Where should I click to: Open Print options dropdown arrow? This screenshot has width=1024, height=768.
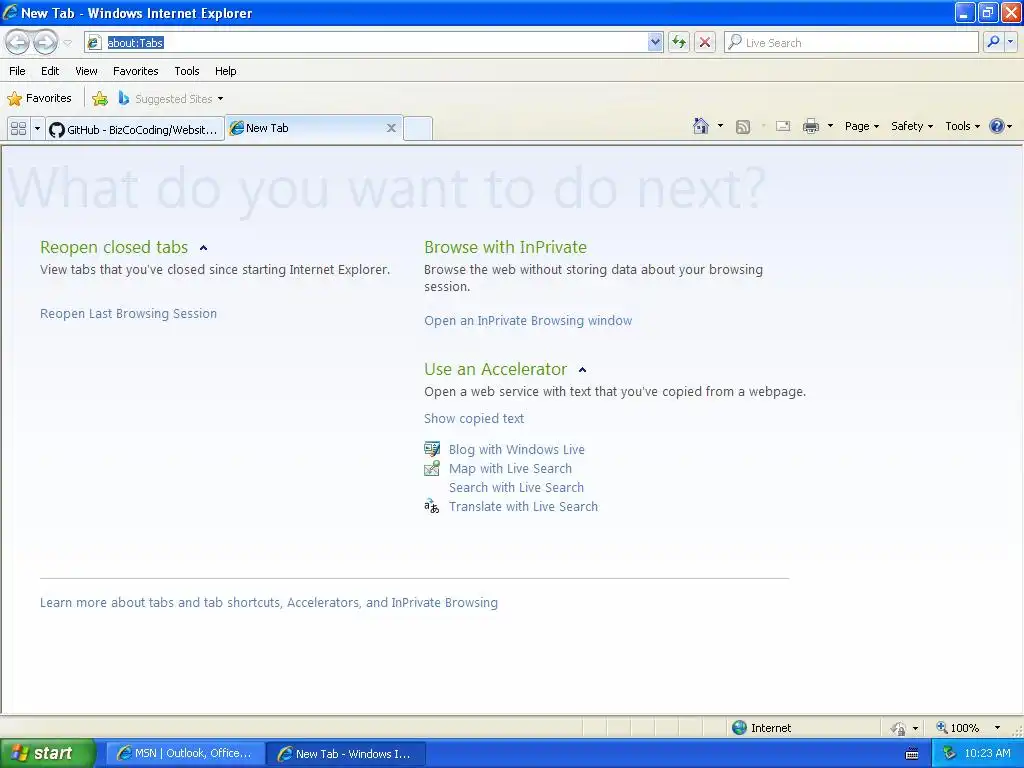pos(830,126)
